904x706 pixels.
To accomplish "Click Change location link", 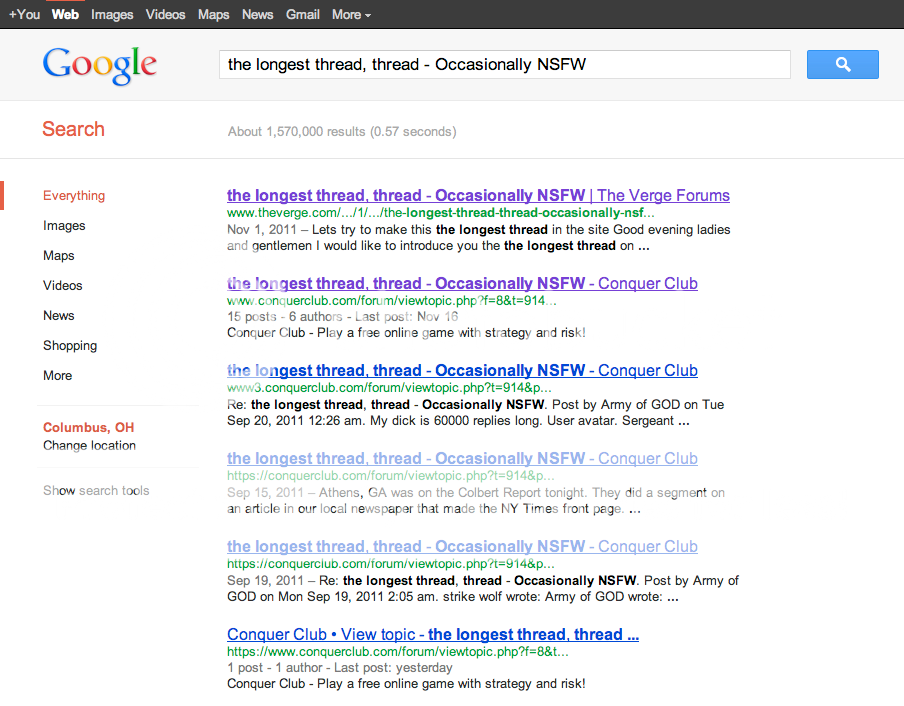I will point(89,446).
